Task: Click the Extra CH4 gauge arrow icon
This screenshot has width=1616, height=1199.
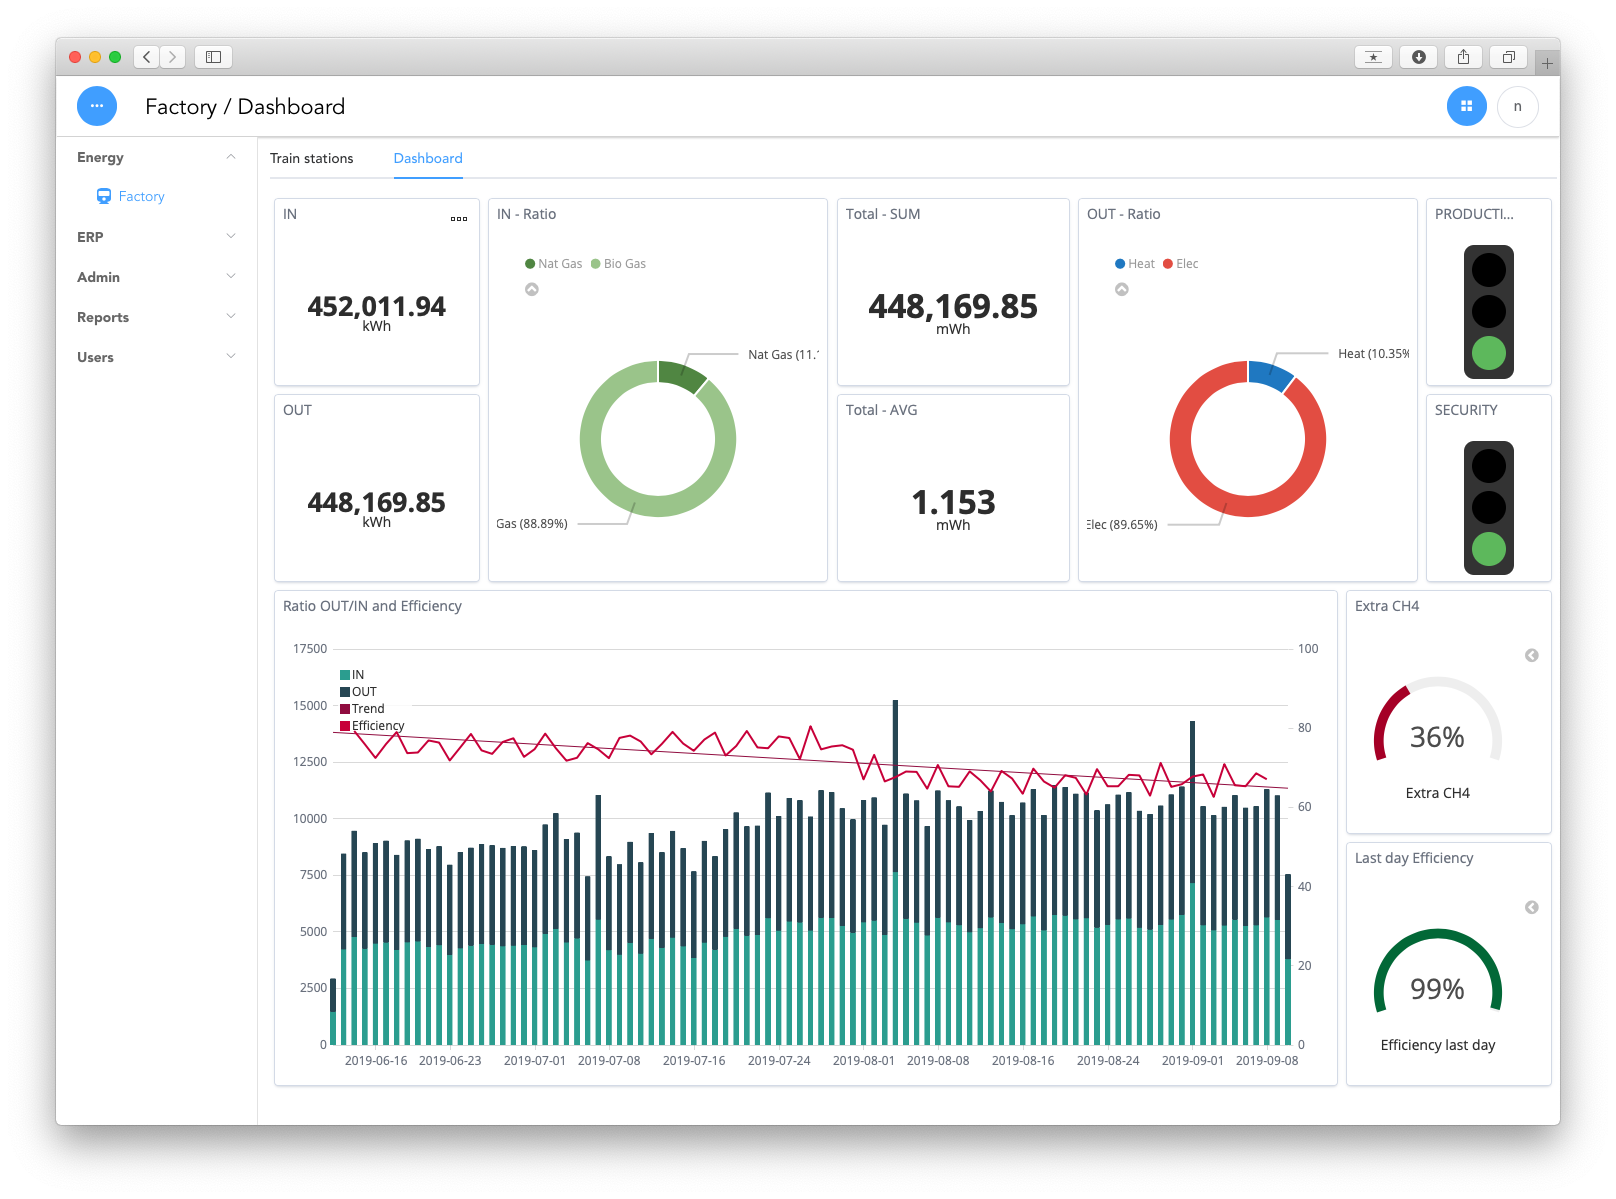Action: click(1531, 655)
